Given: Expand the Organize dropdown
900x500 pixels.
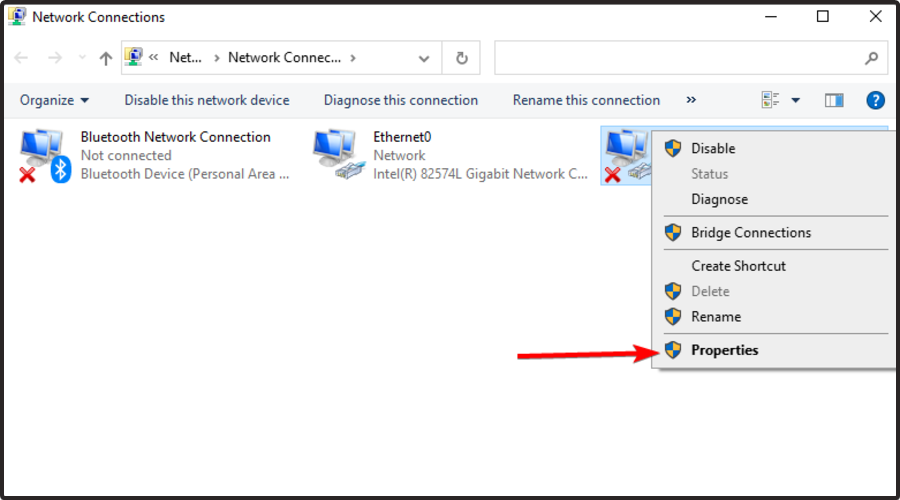Looking at the screenshot, I should [55, 100].
